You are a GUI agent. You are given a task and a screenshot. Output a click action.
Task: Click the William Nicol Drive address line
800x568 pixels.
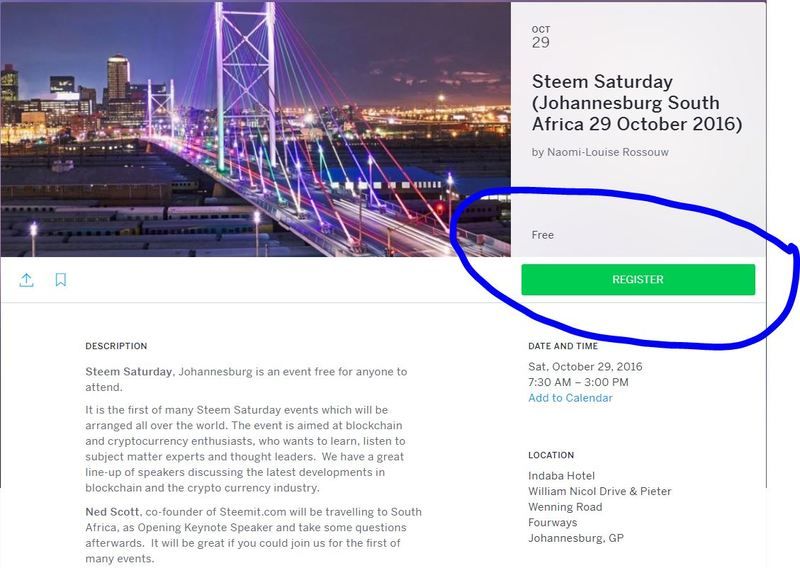[x=599, y=491]
